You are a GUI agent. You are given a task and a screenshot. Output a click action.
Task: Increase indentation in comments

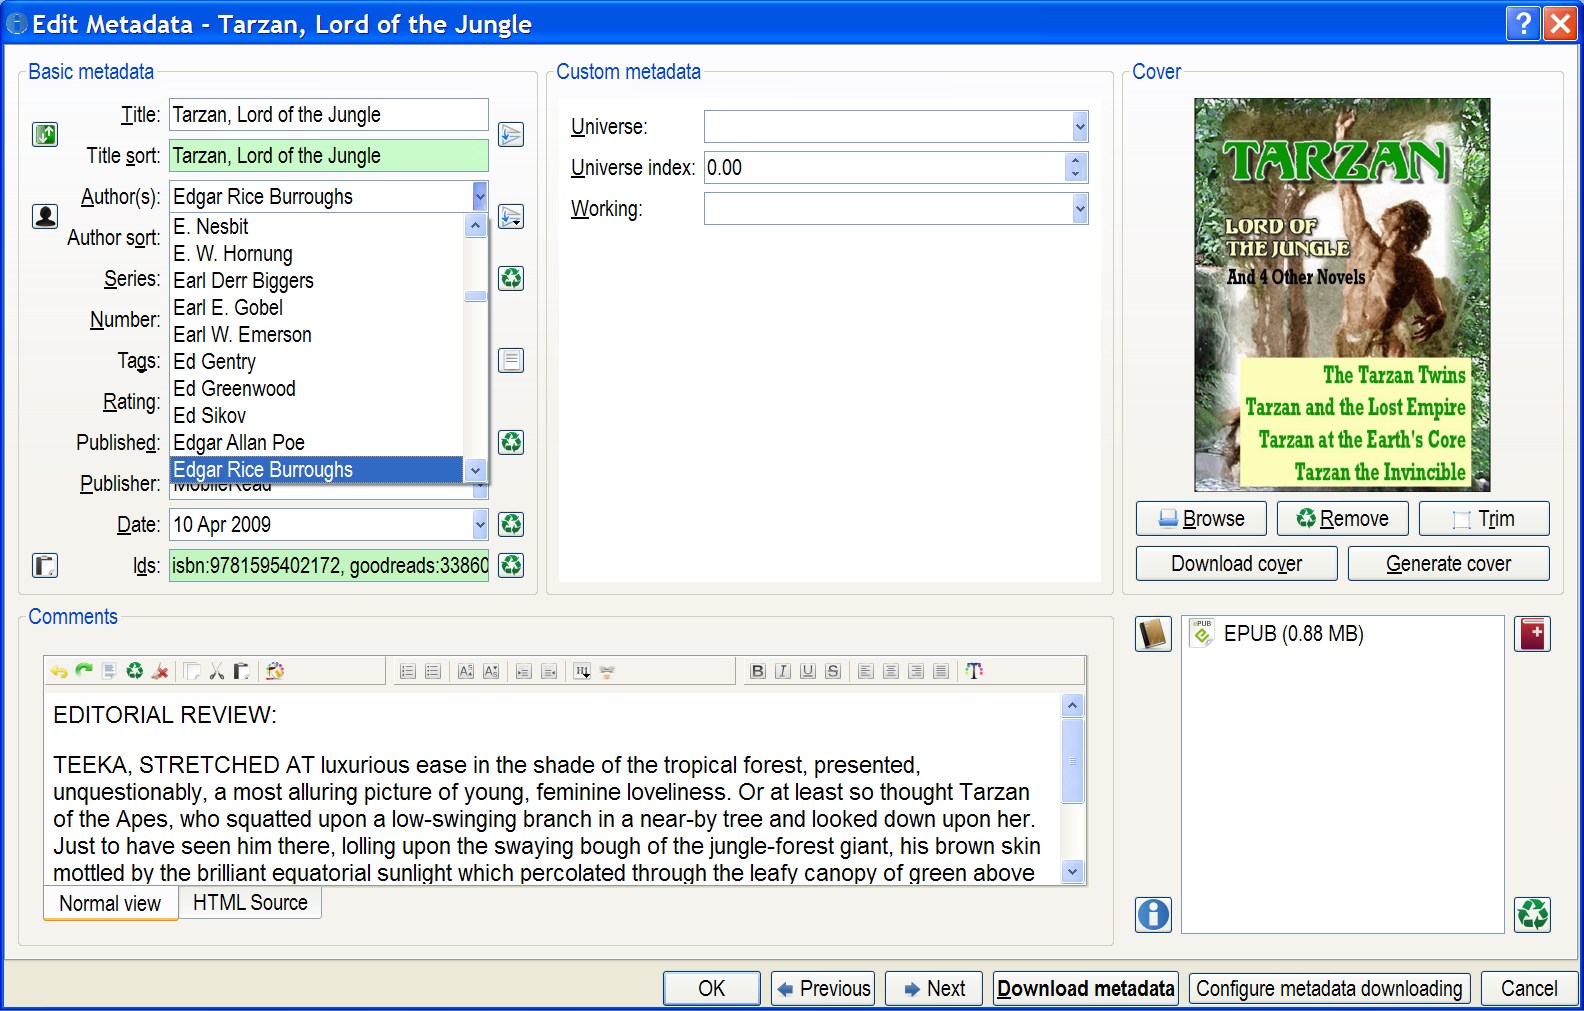(524, 671)
